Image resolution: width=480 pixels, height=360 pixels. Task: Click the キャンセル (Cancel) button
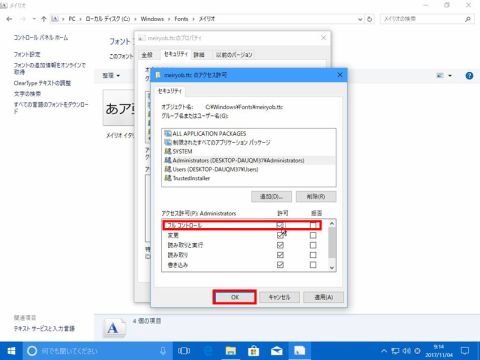click(x=279, y=297)
